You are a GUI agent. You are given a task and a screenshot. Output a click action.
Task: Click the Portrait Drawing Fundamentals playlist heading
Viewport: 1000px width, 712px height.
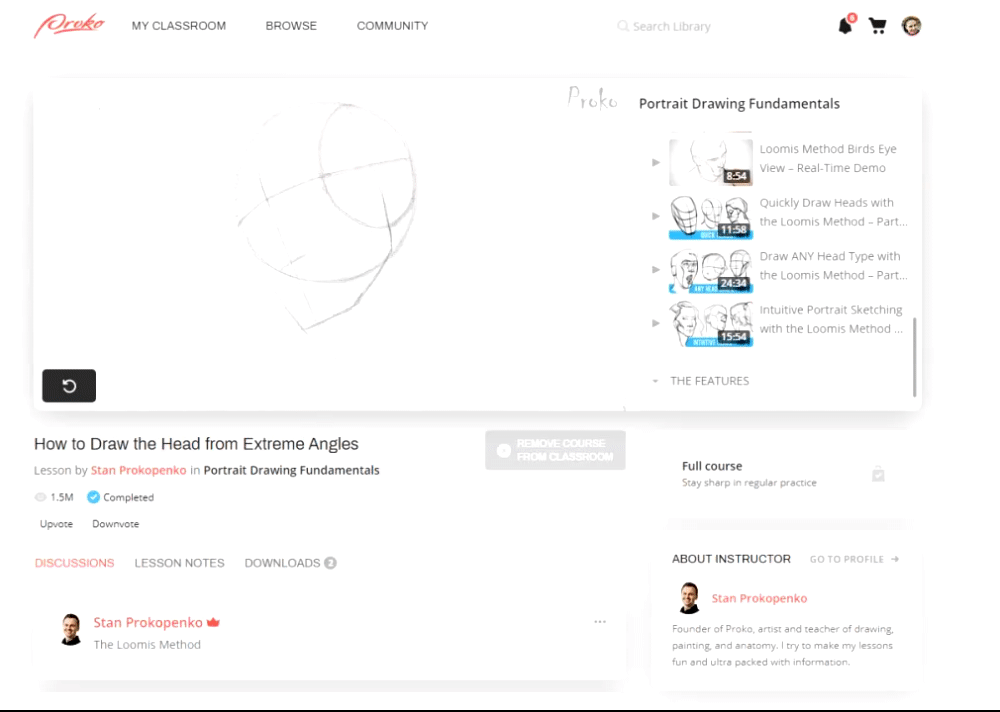tap(739, 103)
